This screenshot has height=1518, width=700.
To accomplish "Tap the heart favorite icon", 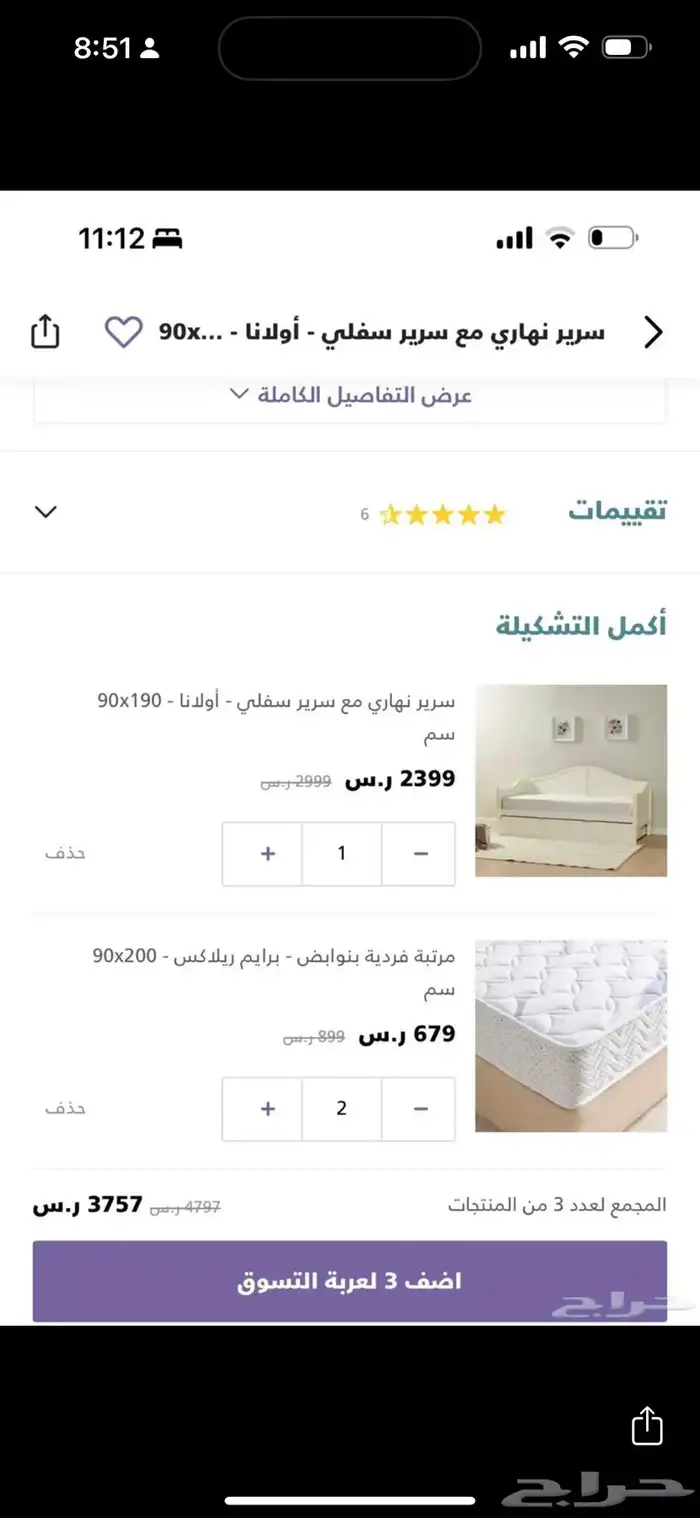I will (x=124, y=331).
